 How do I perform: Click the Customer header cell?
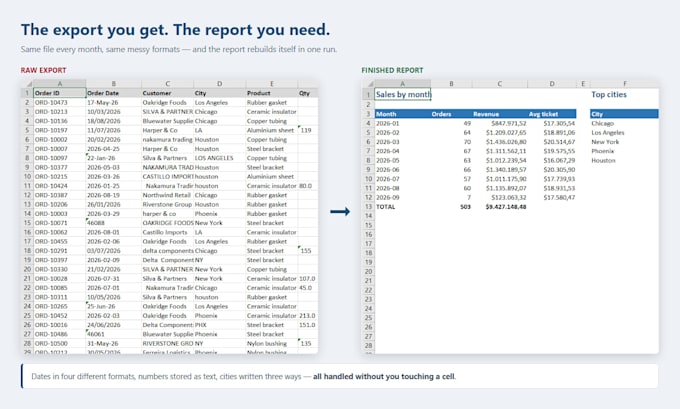click(x=167, y=93)
